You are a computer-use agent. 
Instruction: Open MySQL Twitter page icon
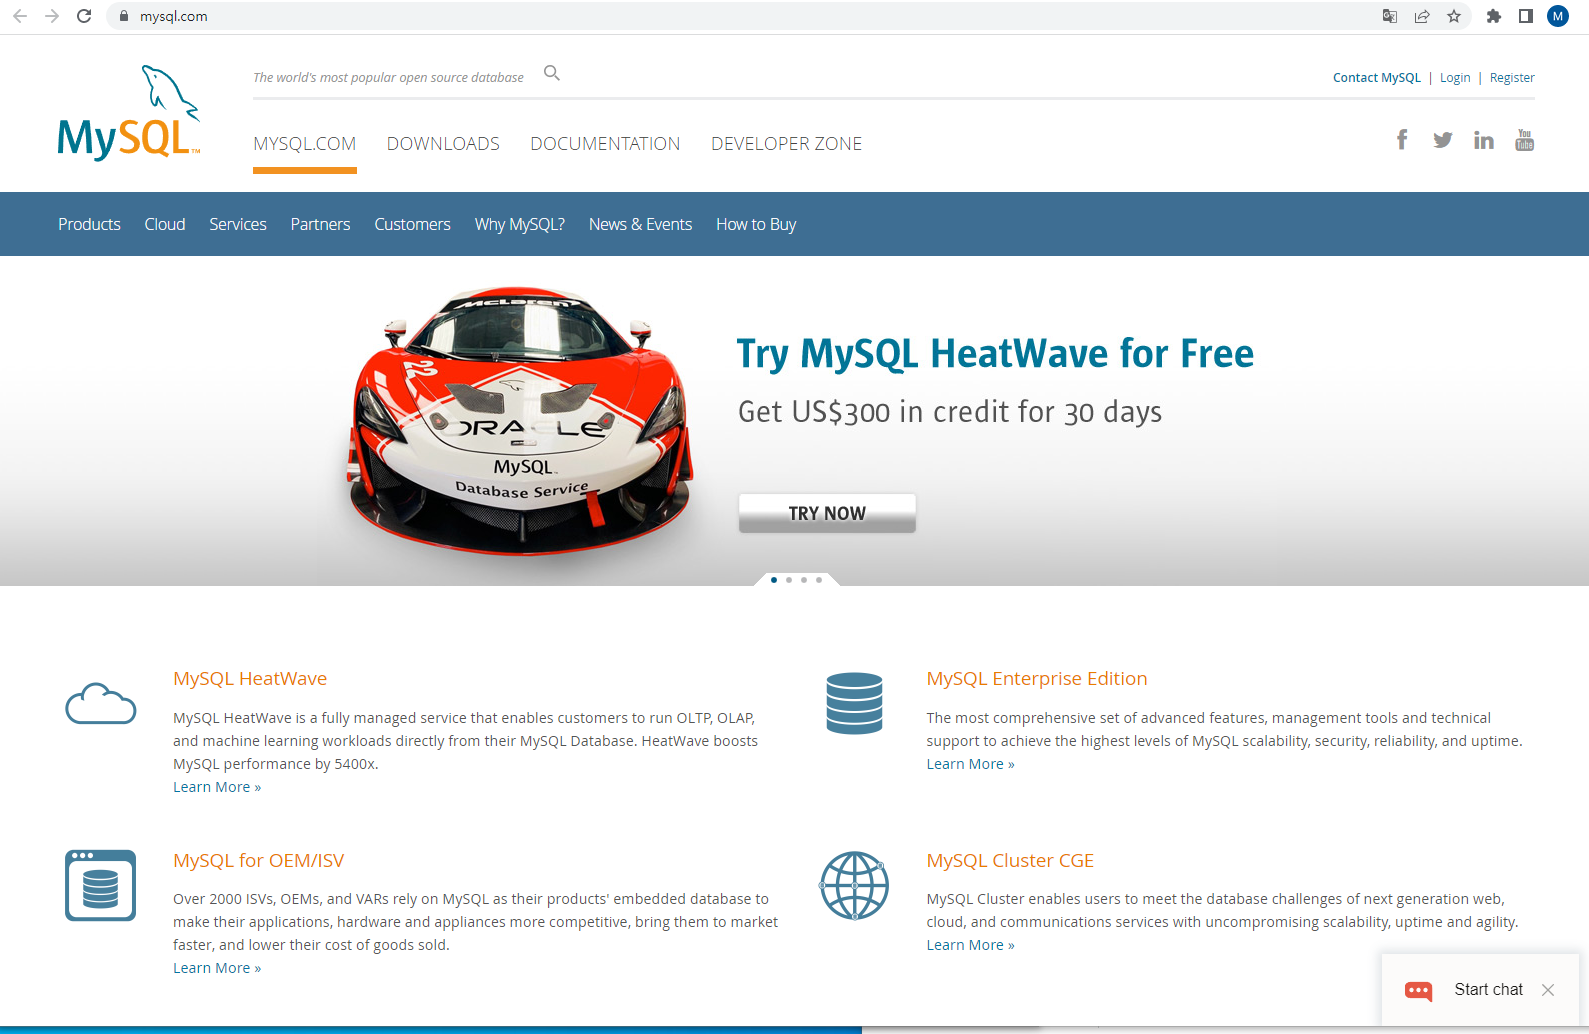[1442, 140]
